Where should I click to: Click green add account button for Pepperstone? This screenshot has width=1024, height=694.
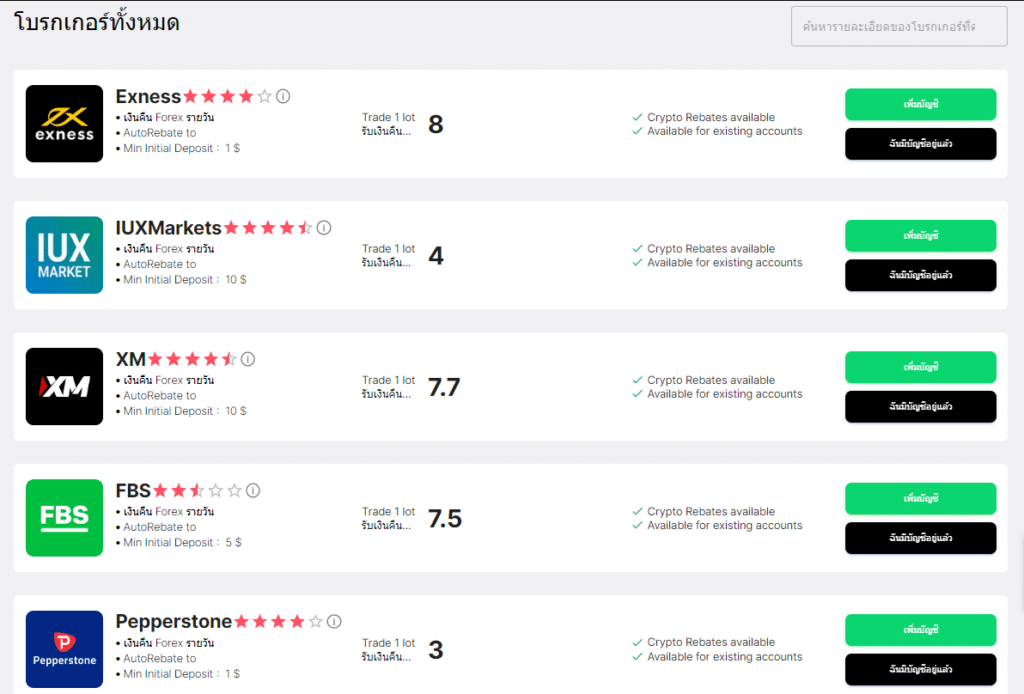[920, 630]
